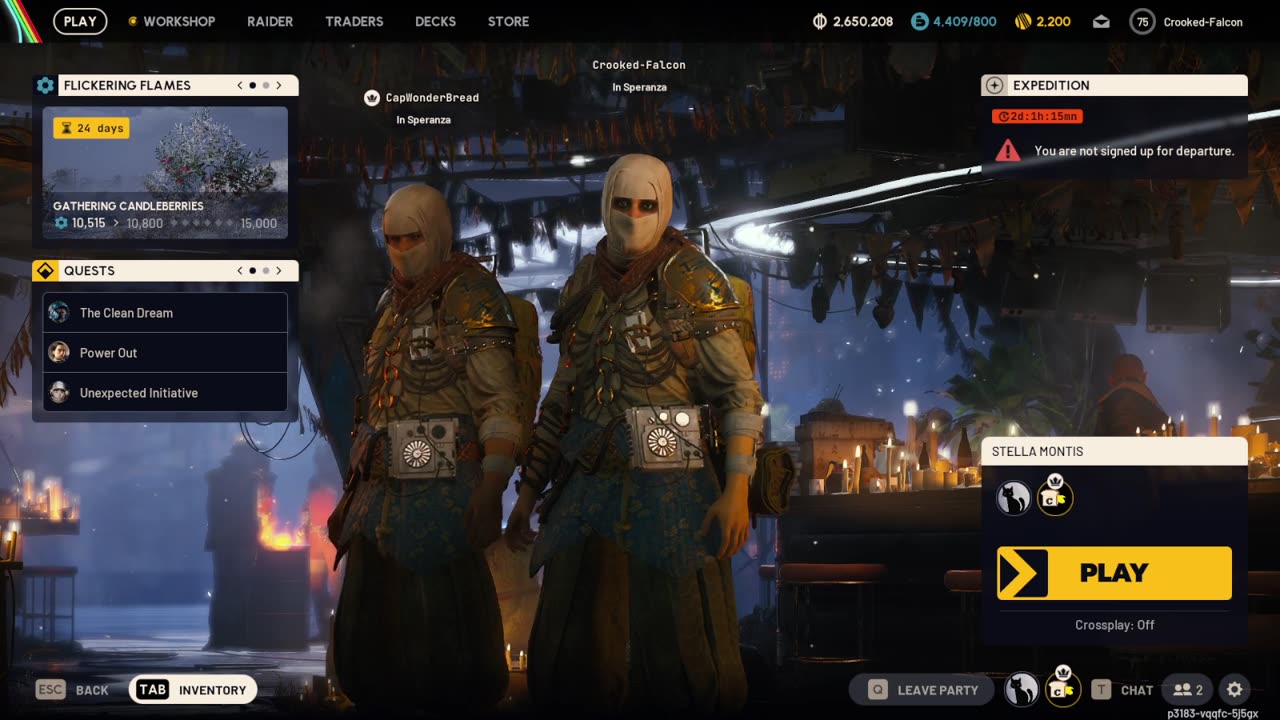This screenshot has height=720, width=1280.
Task: Click the crown icon beside CapWonderBread
Action: pos(372,98)
